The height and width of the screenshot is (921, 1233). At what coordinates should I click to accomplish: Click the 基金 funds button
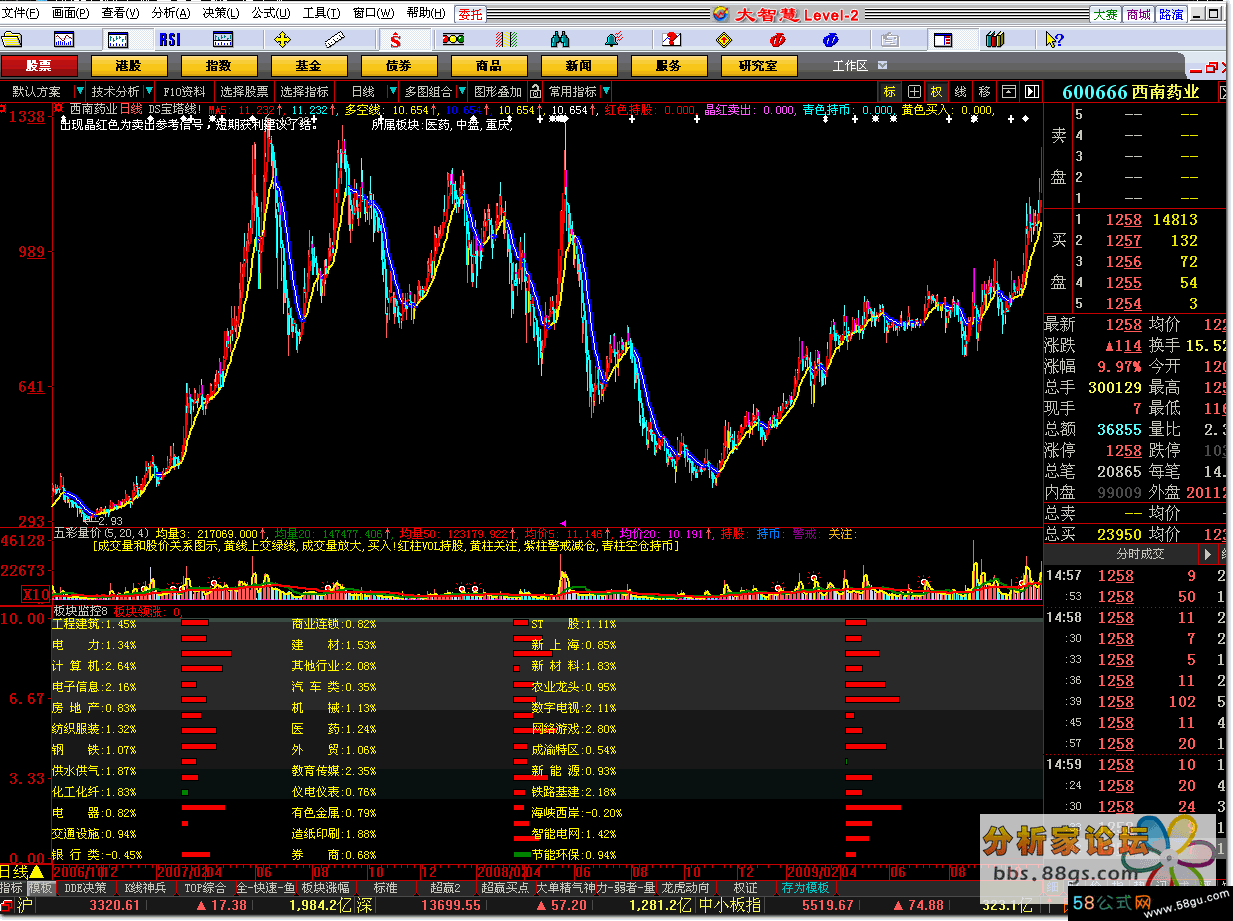(x=309, y=66)
